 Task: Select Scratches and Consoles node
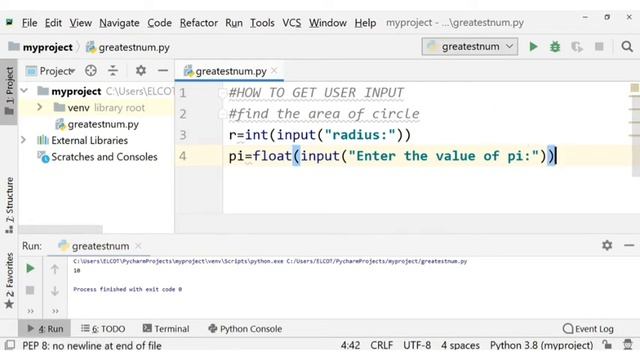click(97, 157)
